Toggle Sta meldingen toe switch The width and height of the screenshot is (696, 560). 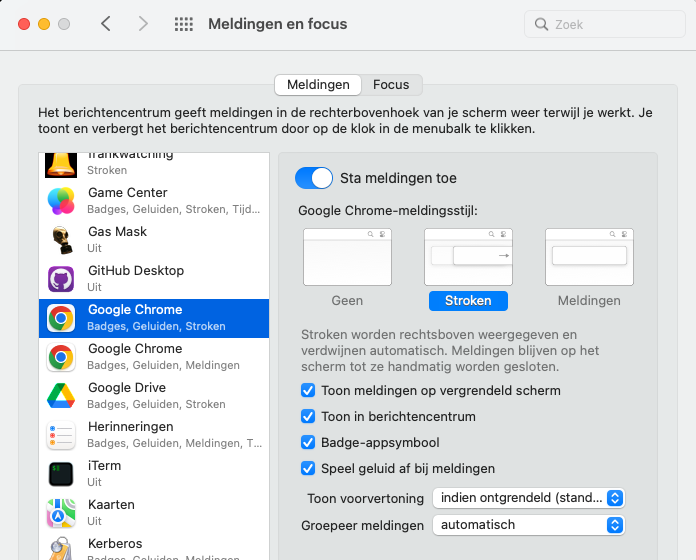tap(314, 178)
